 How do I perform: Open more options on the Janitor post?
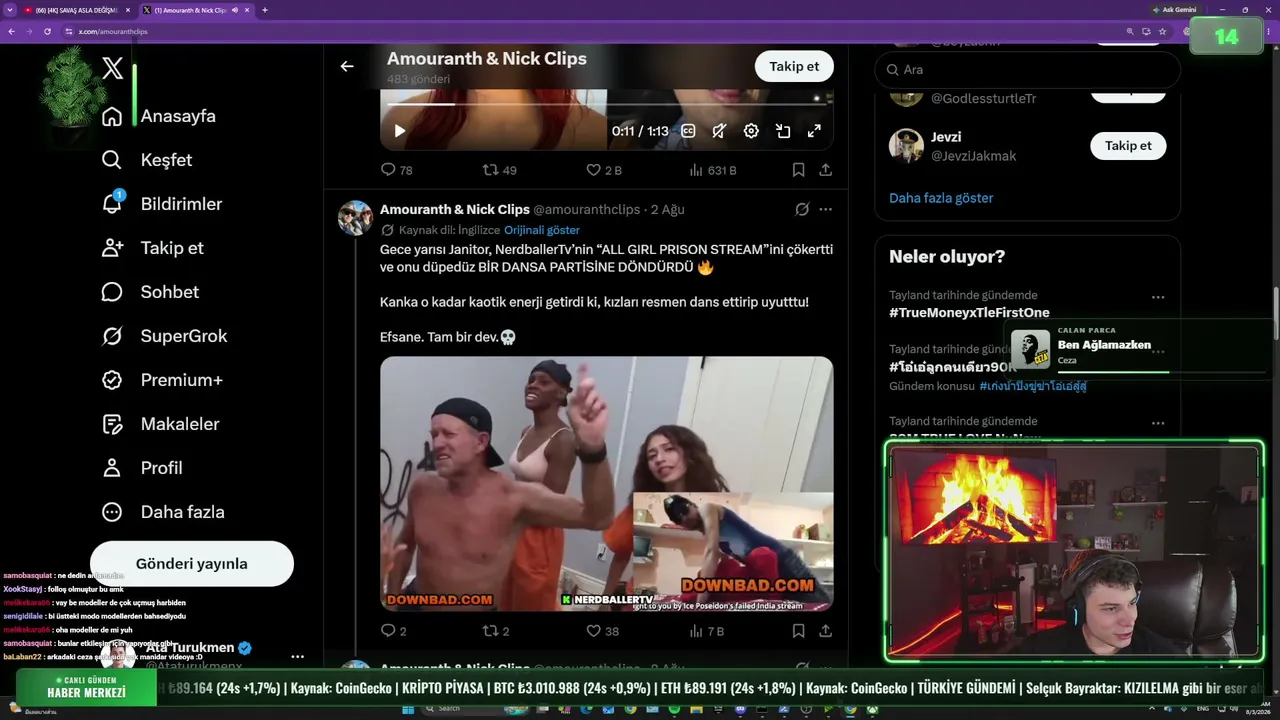point(825,209)
